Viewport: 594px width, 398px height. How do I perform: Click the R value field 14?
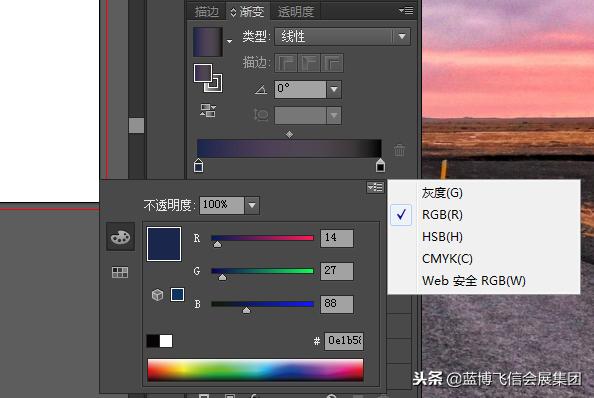337,238
